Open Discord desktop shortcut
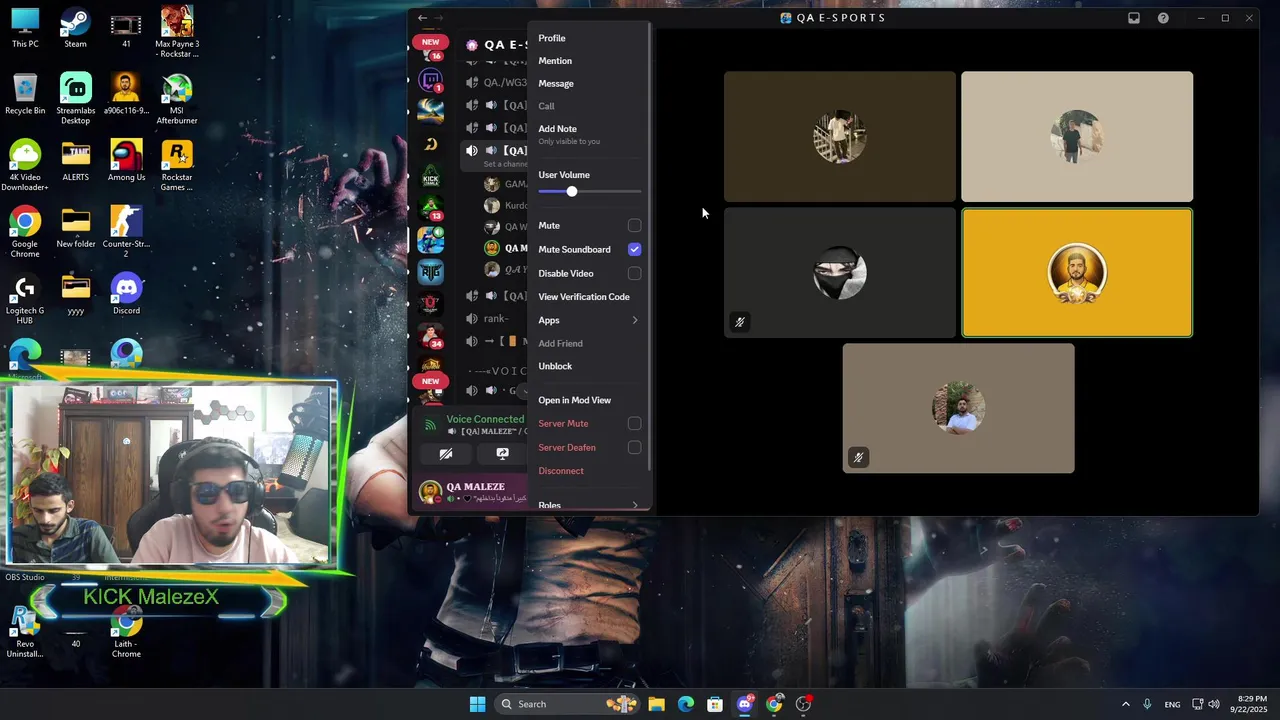The height and width of the screenshot is (720, 1280). (126, 294)
